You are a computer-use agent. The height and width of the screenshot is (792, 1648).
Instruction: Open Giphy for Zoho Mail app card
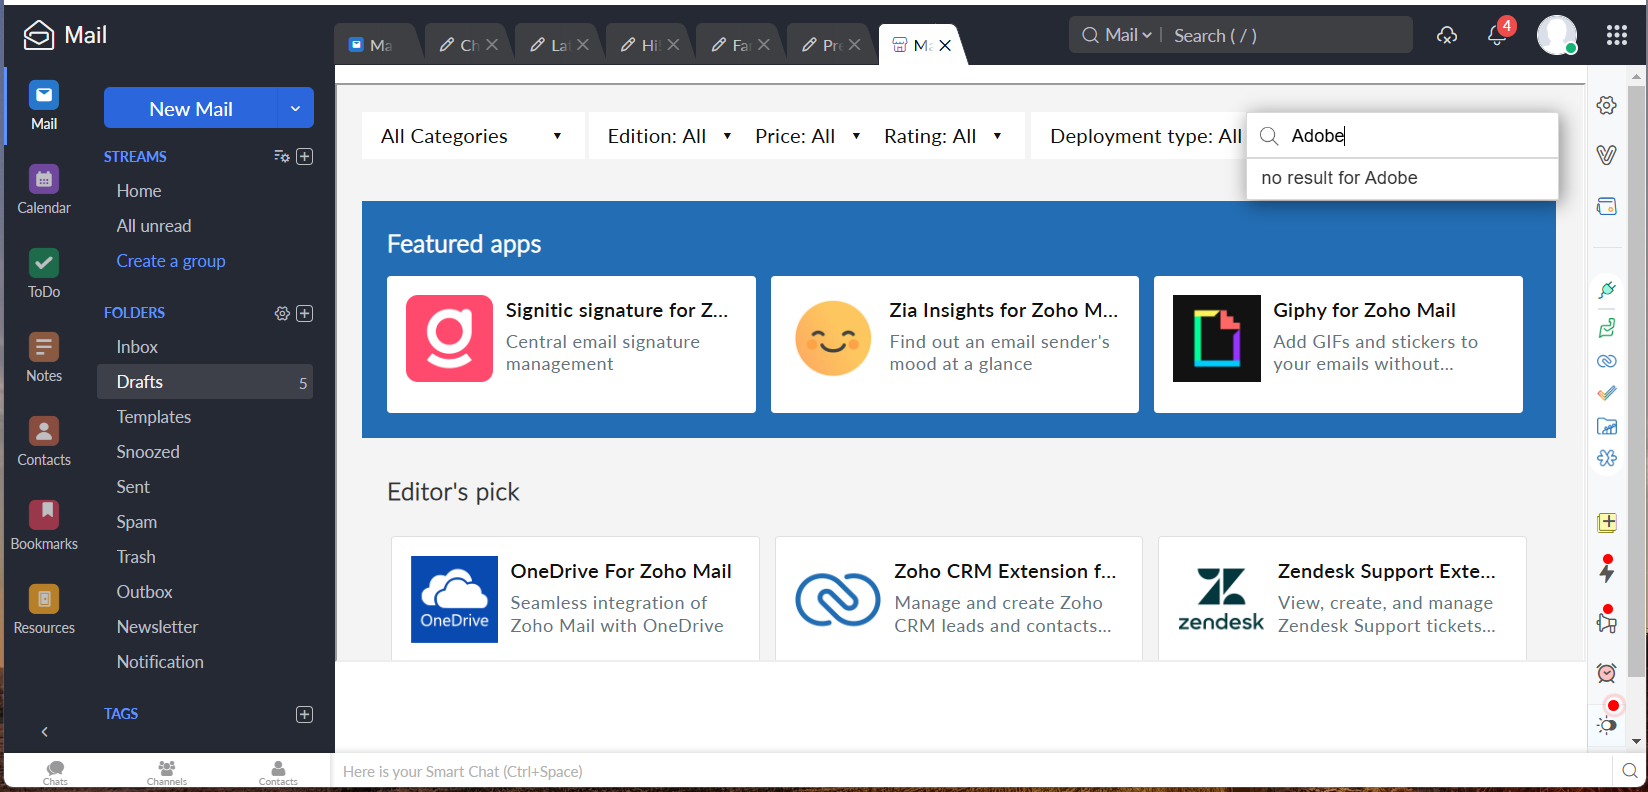pyautogui.click(x=1338, y=344)
